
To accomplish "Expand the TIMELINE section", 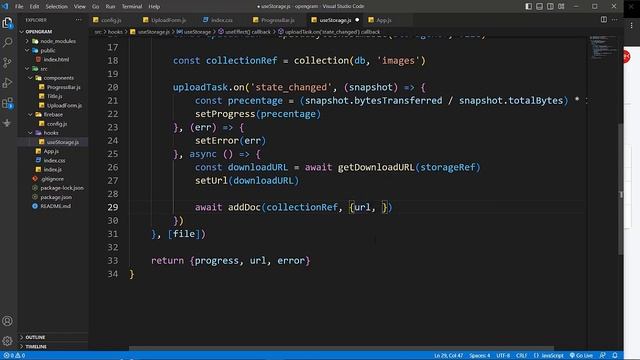I will tap(36, 347).
